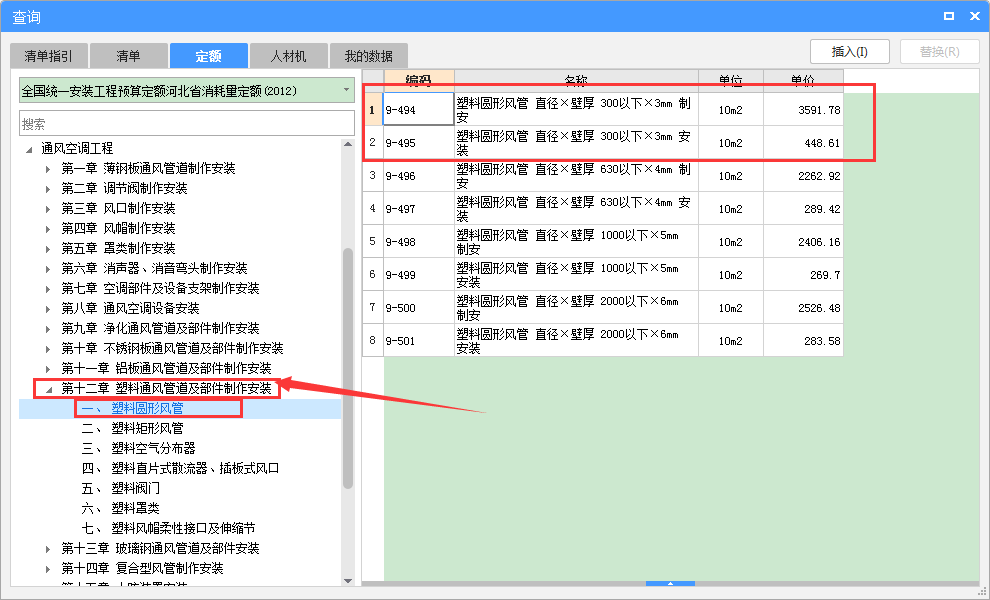Expand 第二章 调节阀制作安装
The width and height of the screenshot is (990, 600).
[48, 189]
